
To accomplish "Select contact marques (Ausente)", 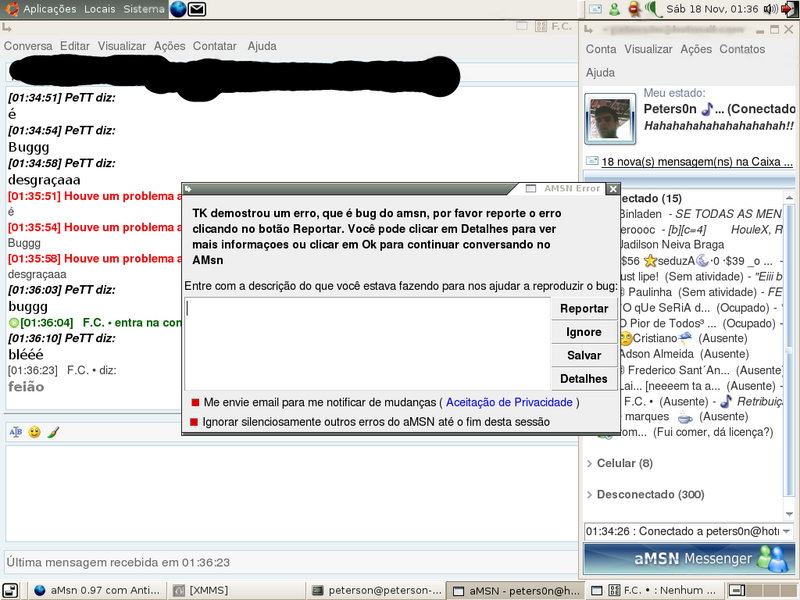I will (x=686, y=416).
